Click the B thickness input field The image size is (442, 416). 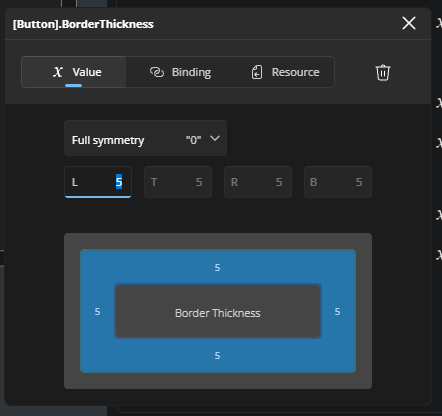point(338,182)
